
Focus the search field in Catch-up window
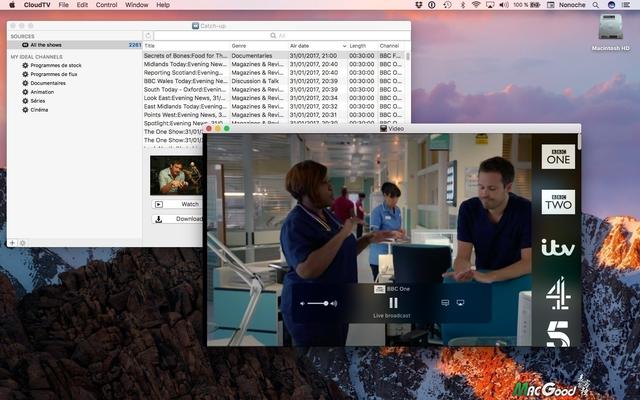(281, 36)
